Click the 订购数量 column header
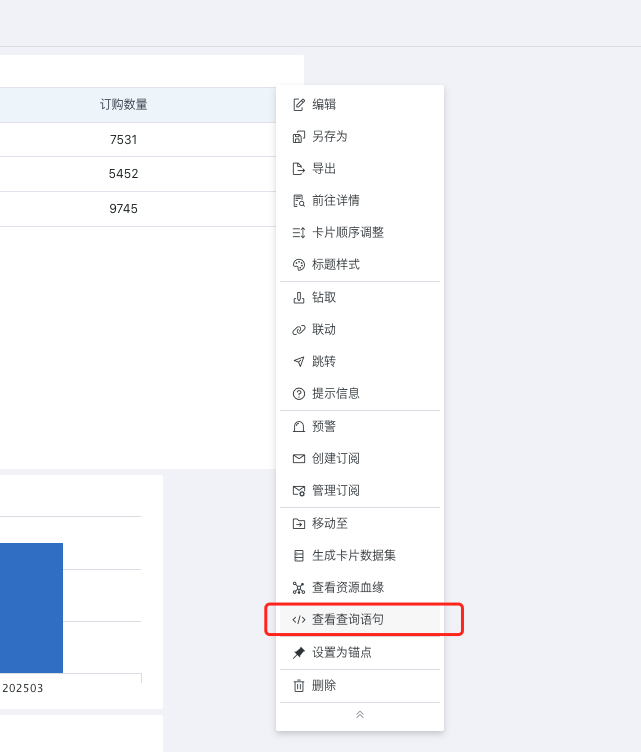 pos(124,105)
